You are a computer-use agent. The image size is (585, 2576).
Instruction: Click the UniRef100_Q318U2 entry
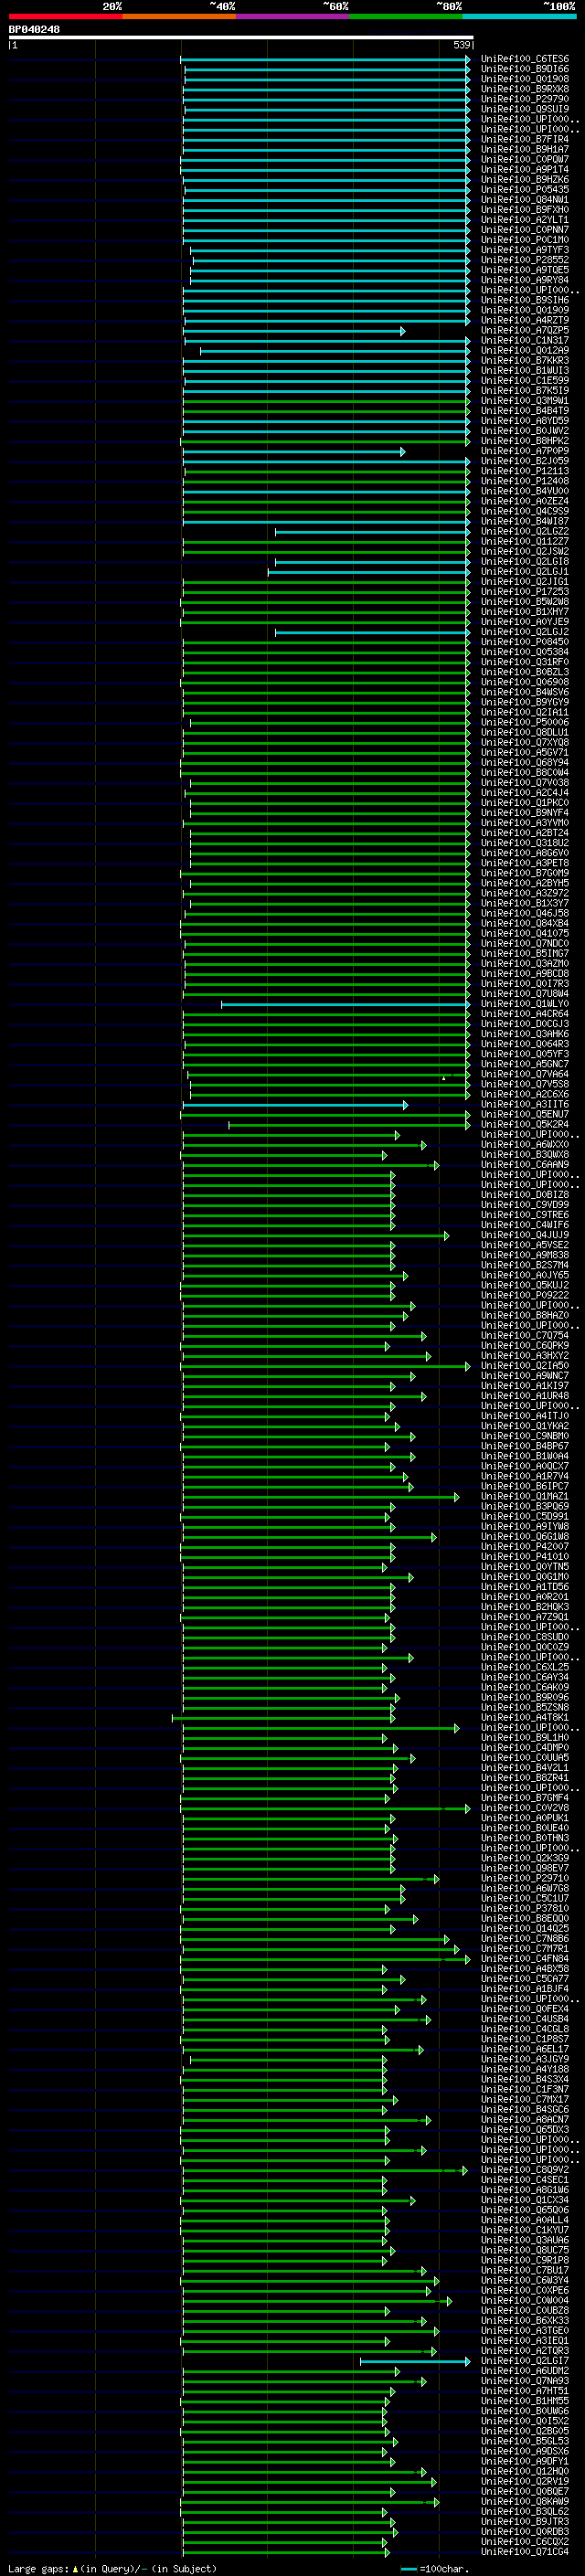[525, 843]
